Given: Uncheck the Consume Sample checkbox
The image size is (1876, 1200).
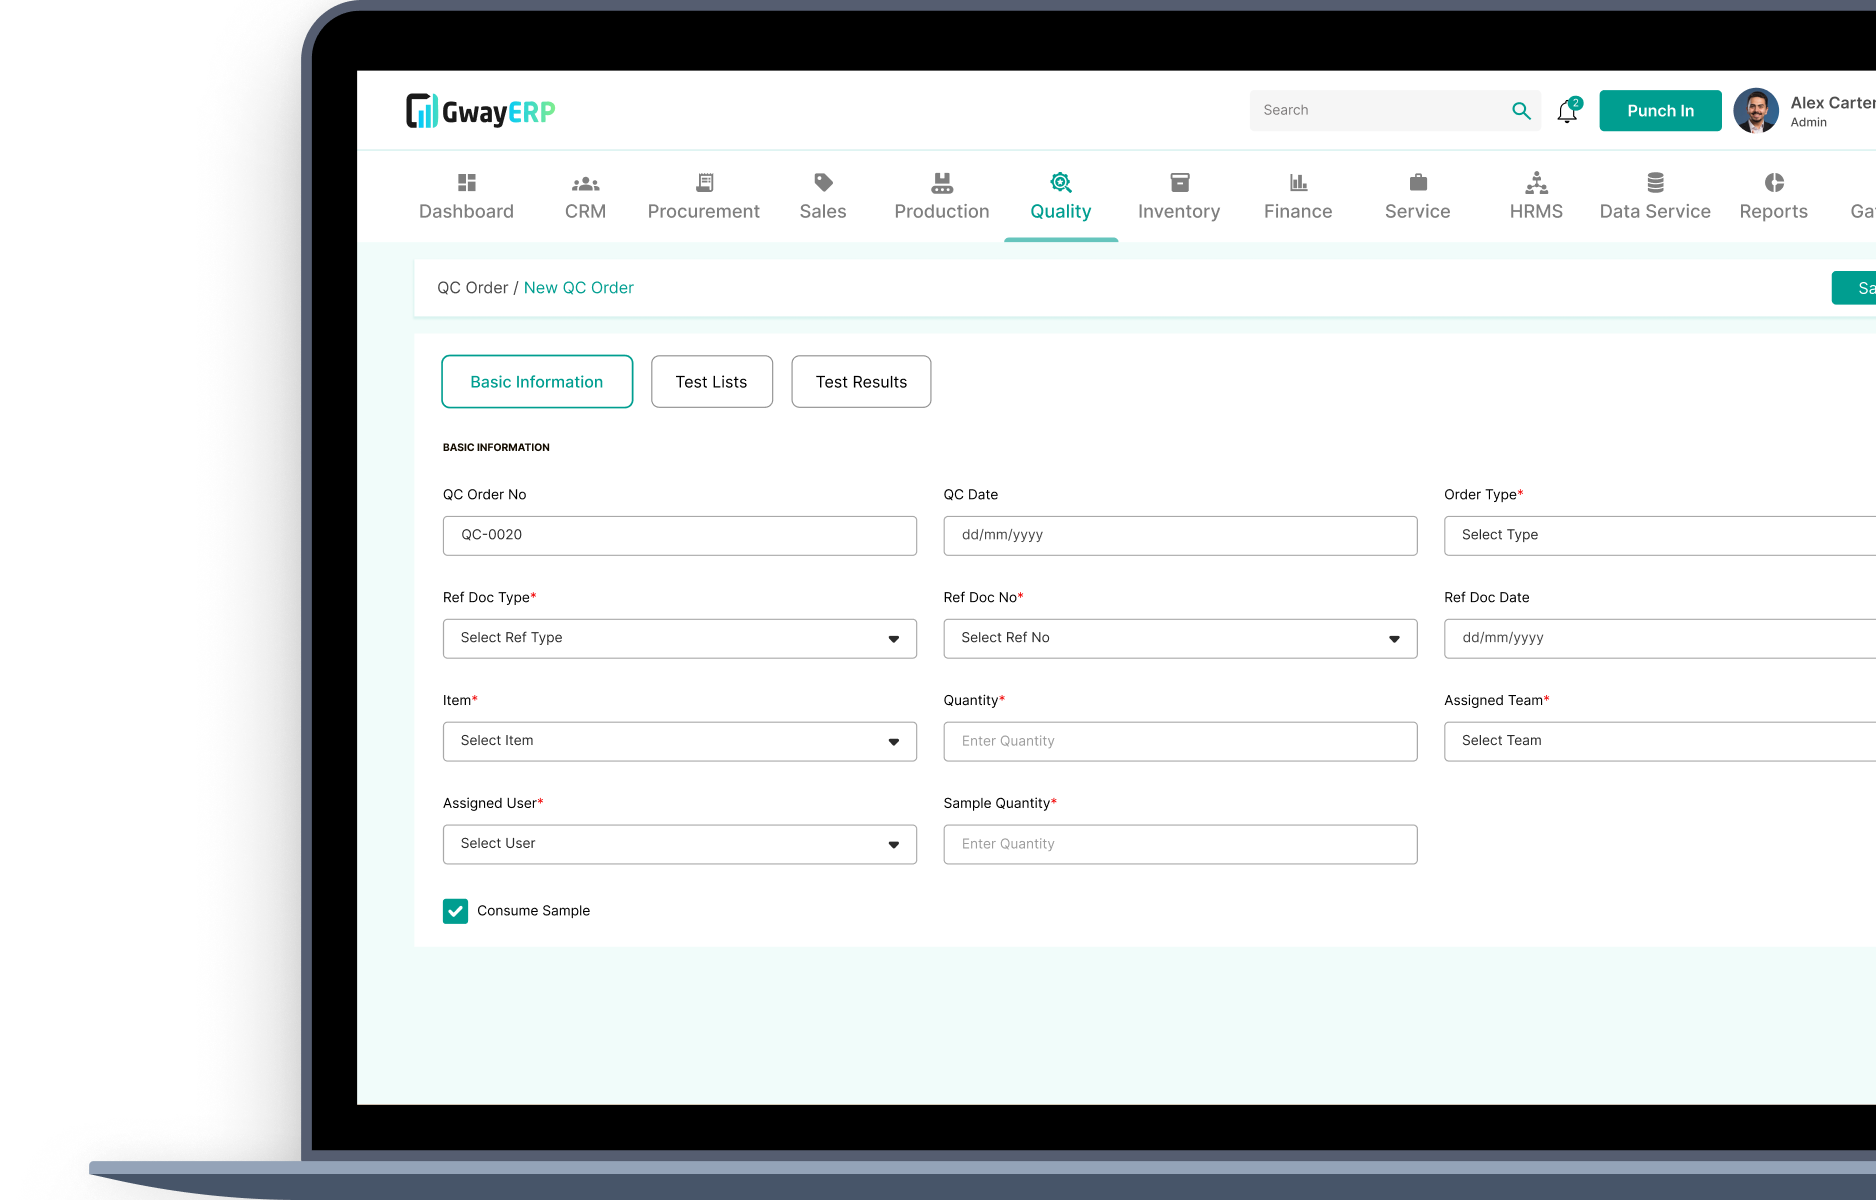Looking at the screenshot, I should coord(455,911).
